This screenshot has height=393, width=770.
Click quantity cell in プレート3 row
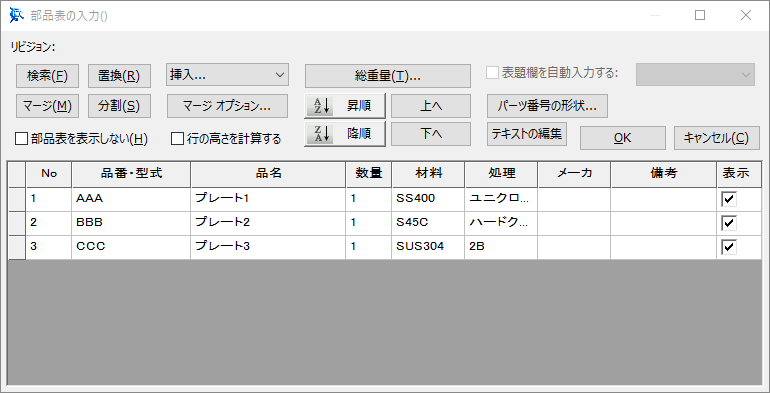click(369, 247)
